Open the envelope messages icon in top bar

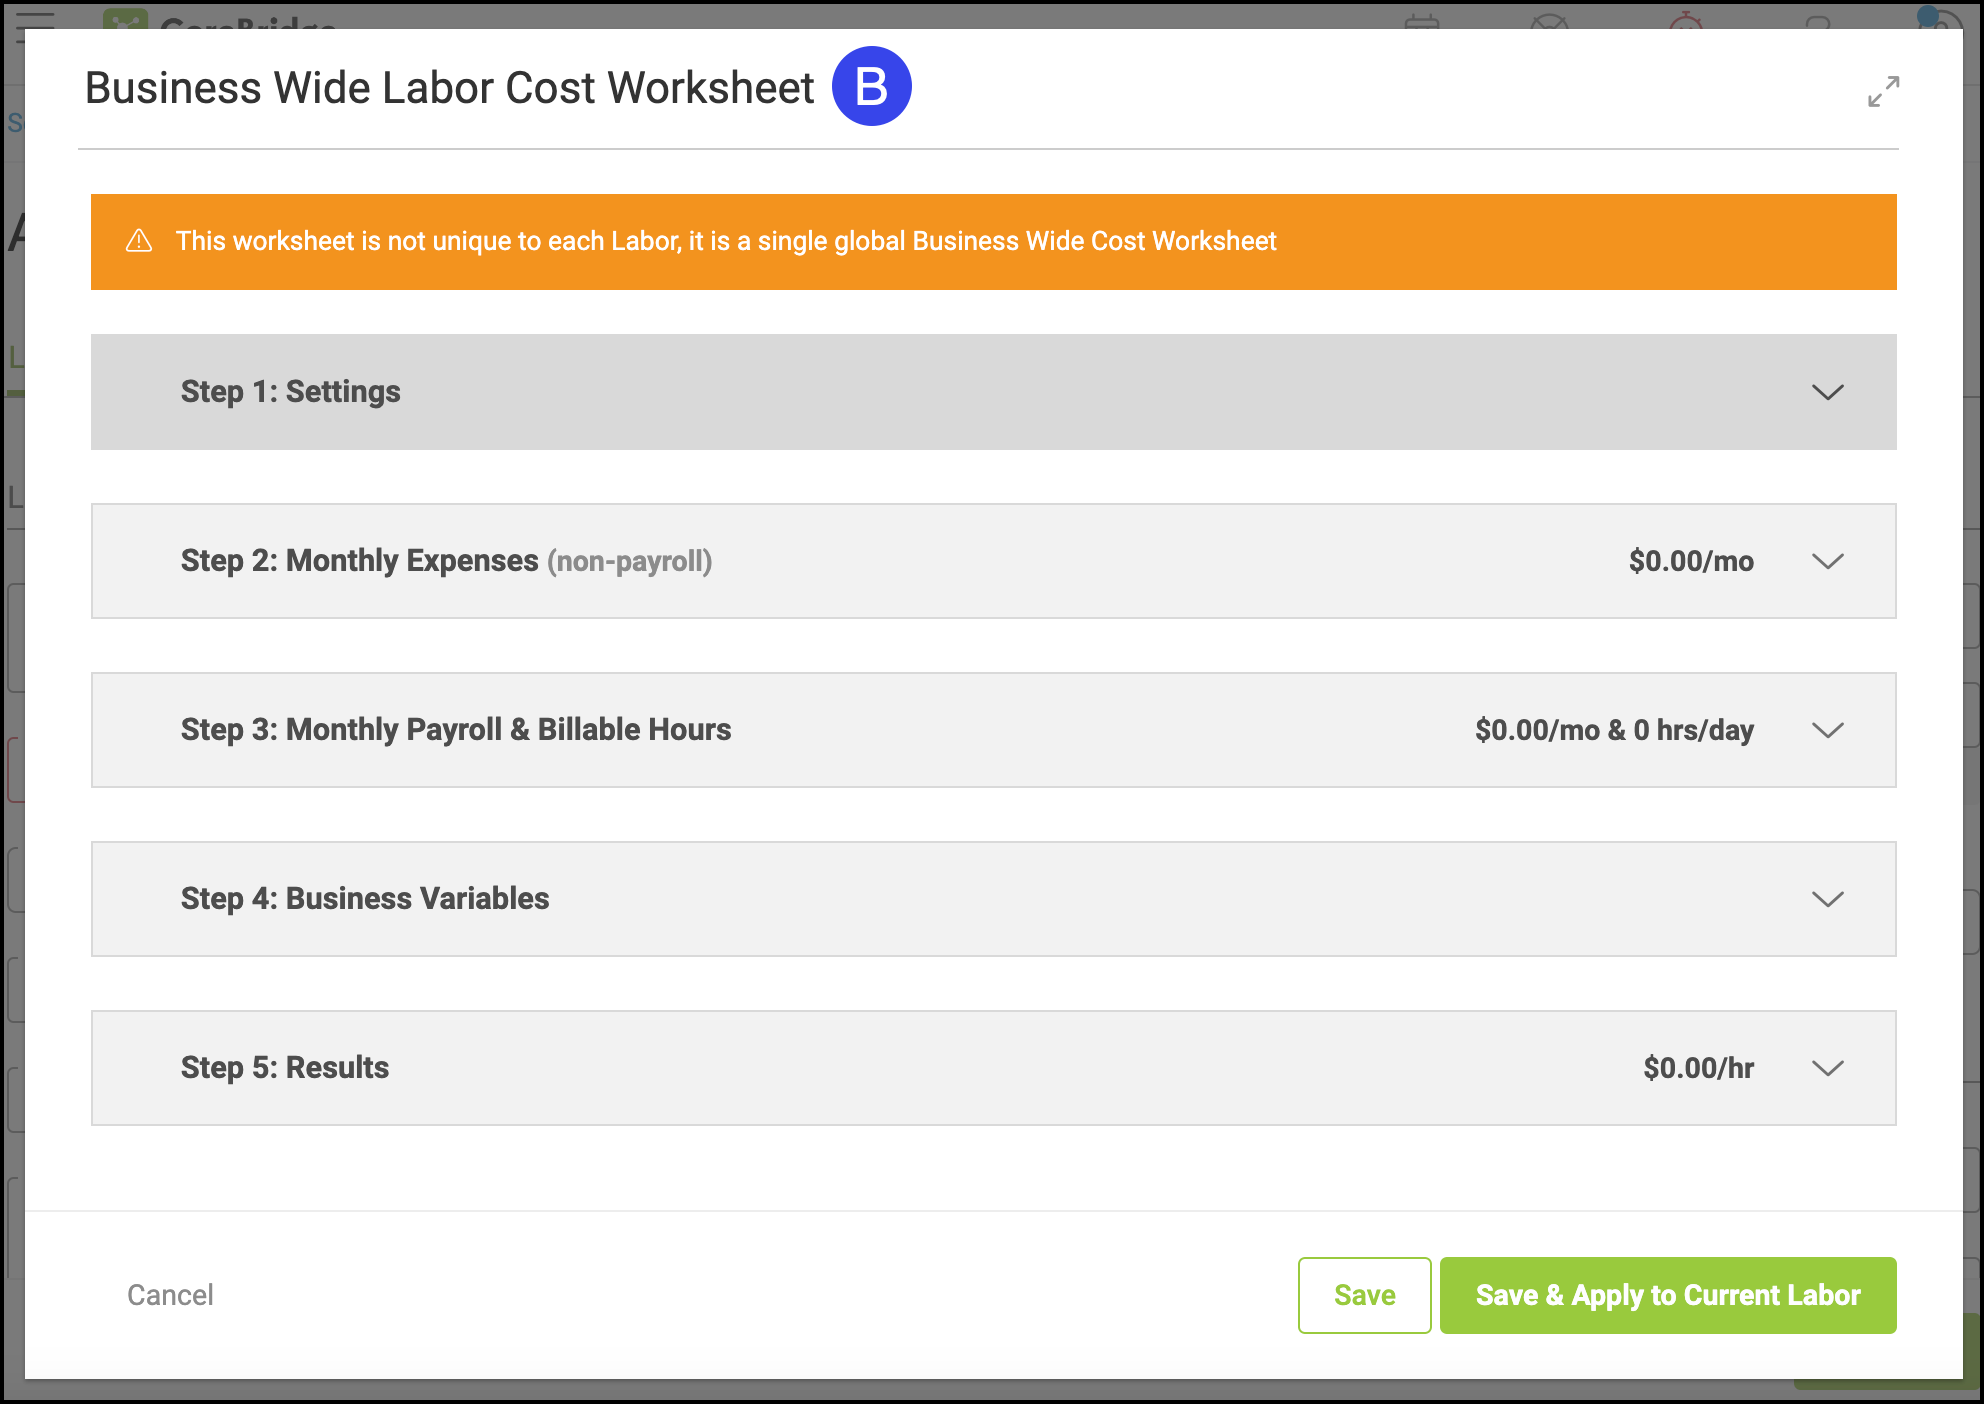point(1549,20)
